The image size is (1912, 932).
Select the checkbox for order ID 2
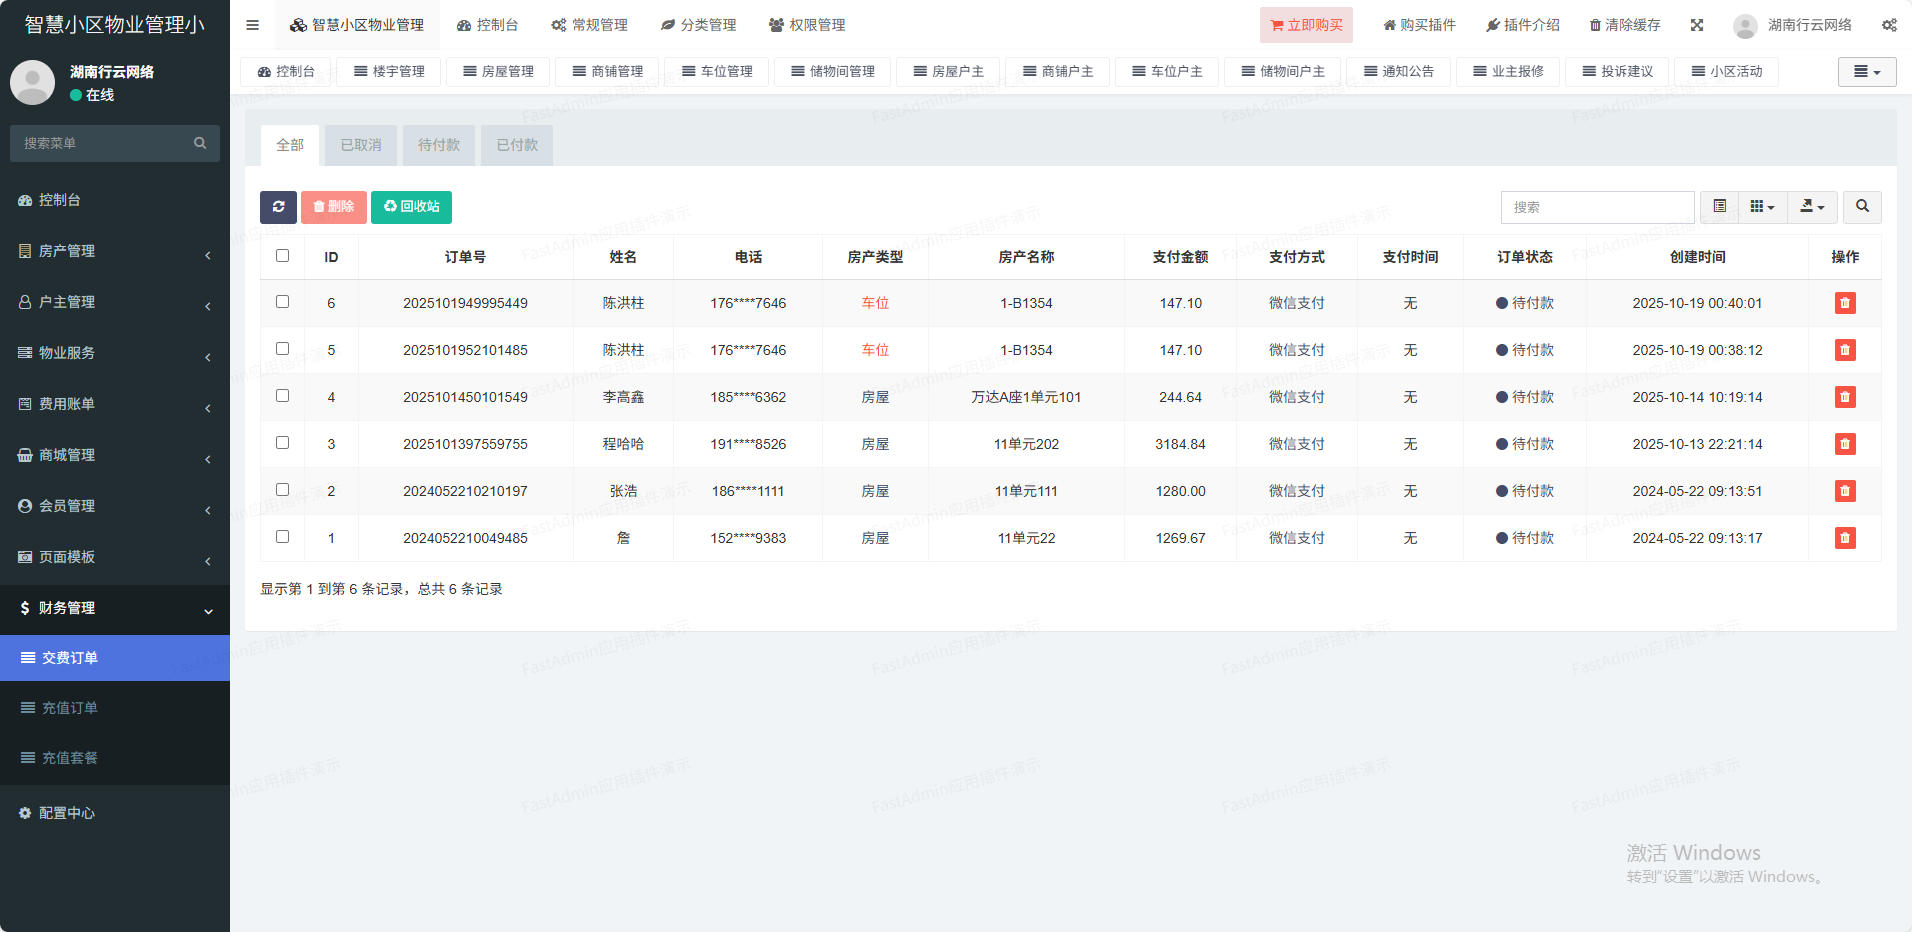tap(283, 490)
